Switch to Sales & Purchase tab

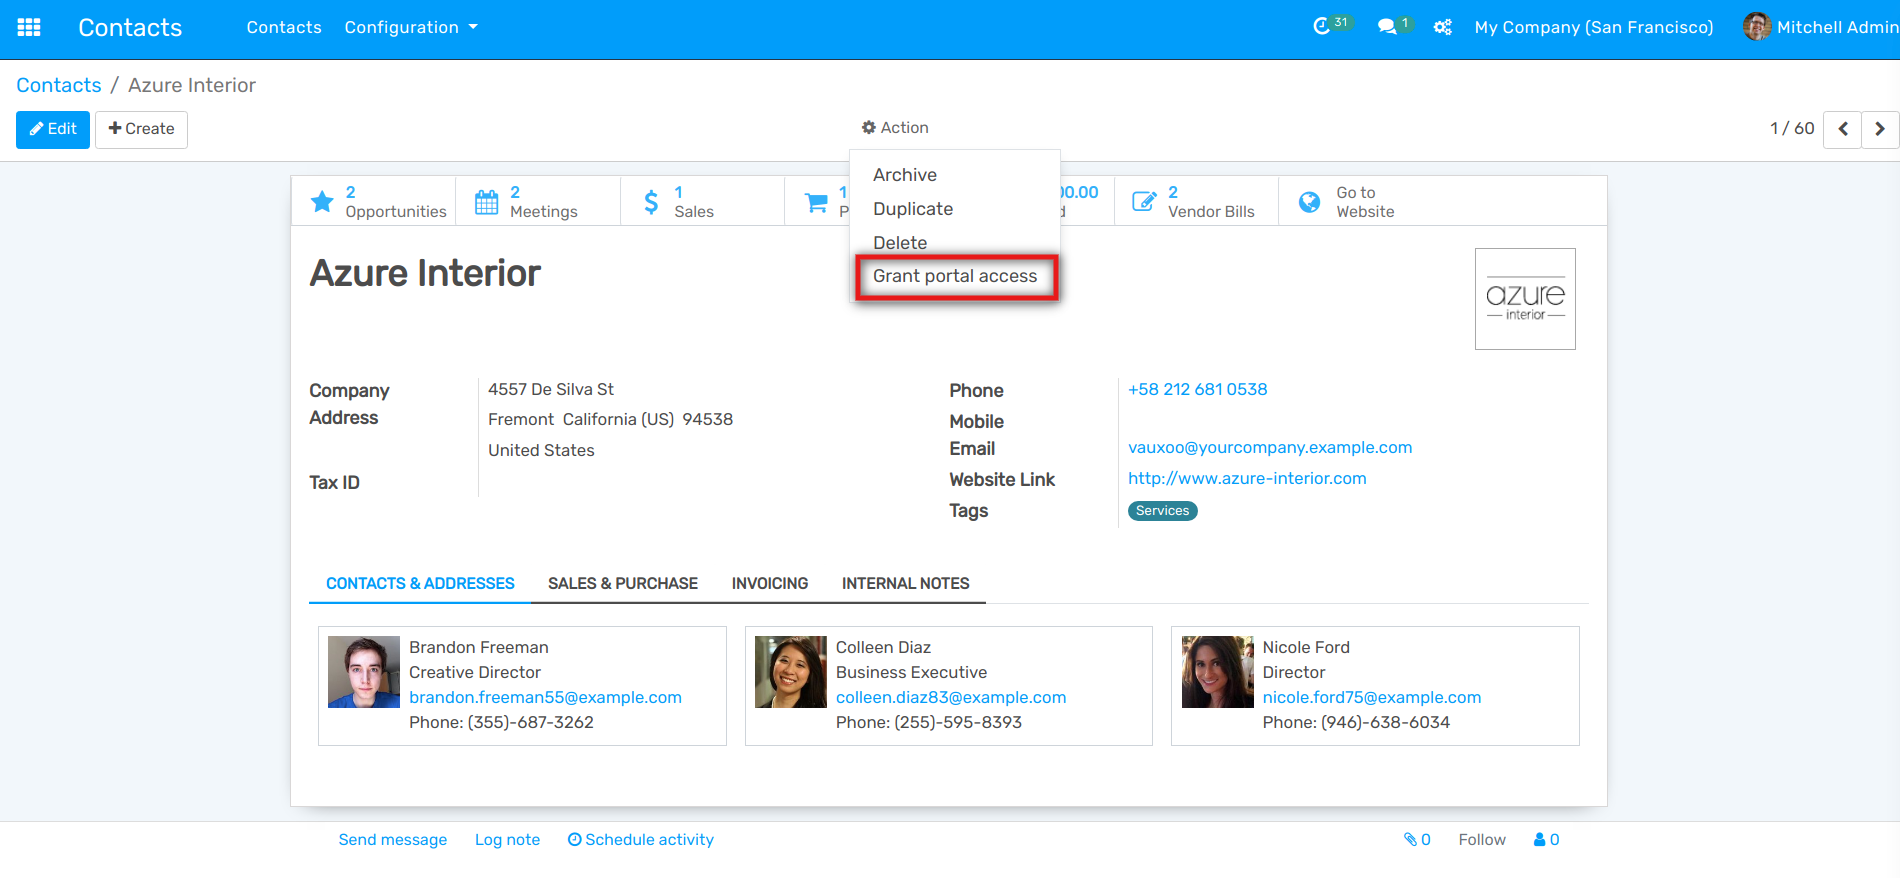click(623, 584)
